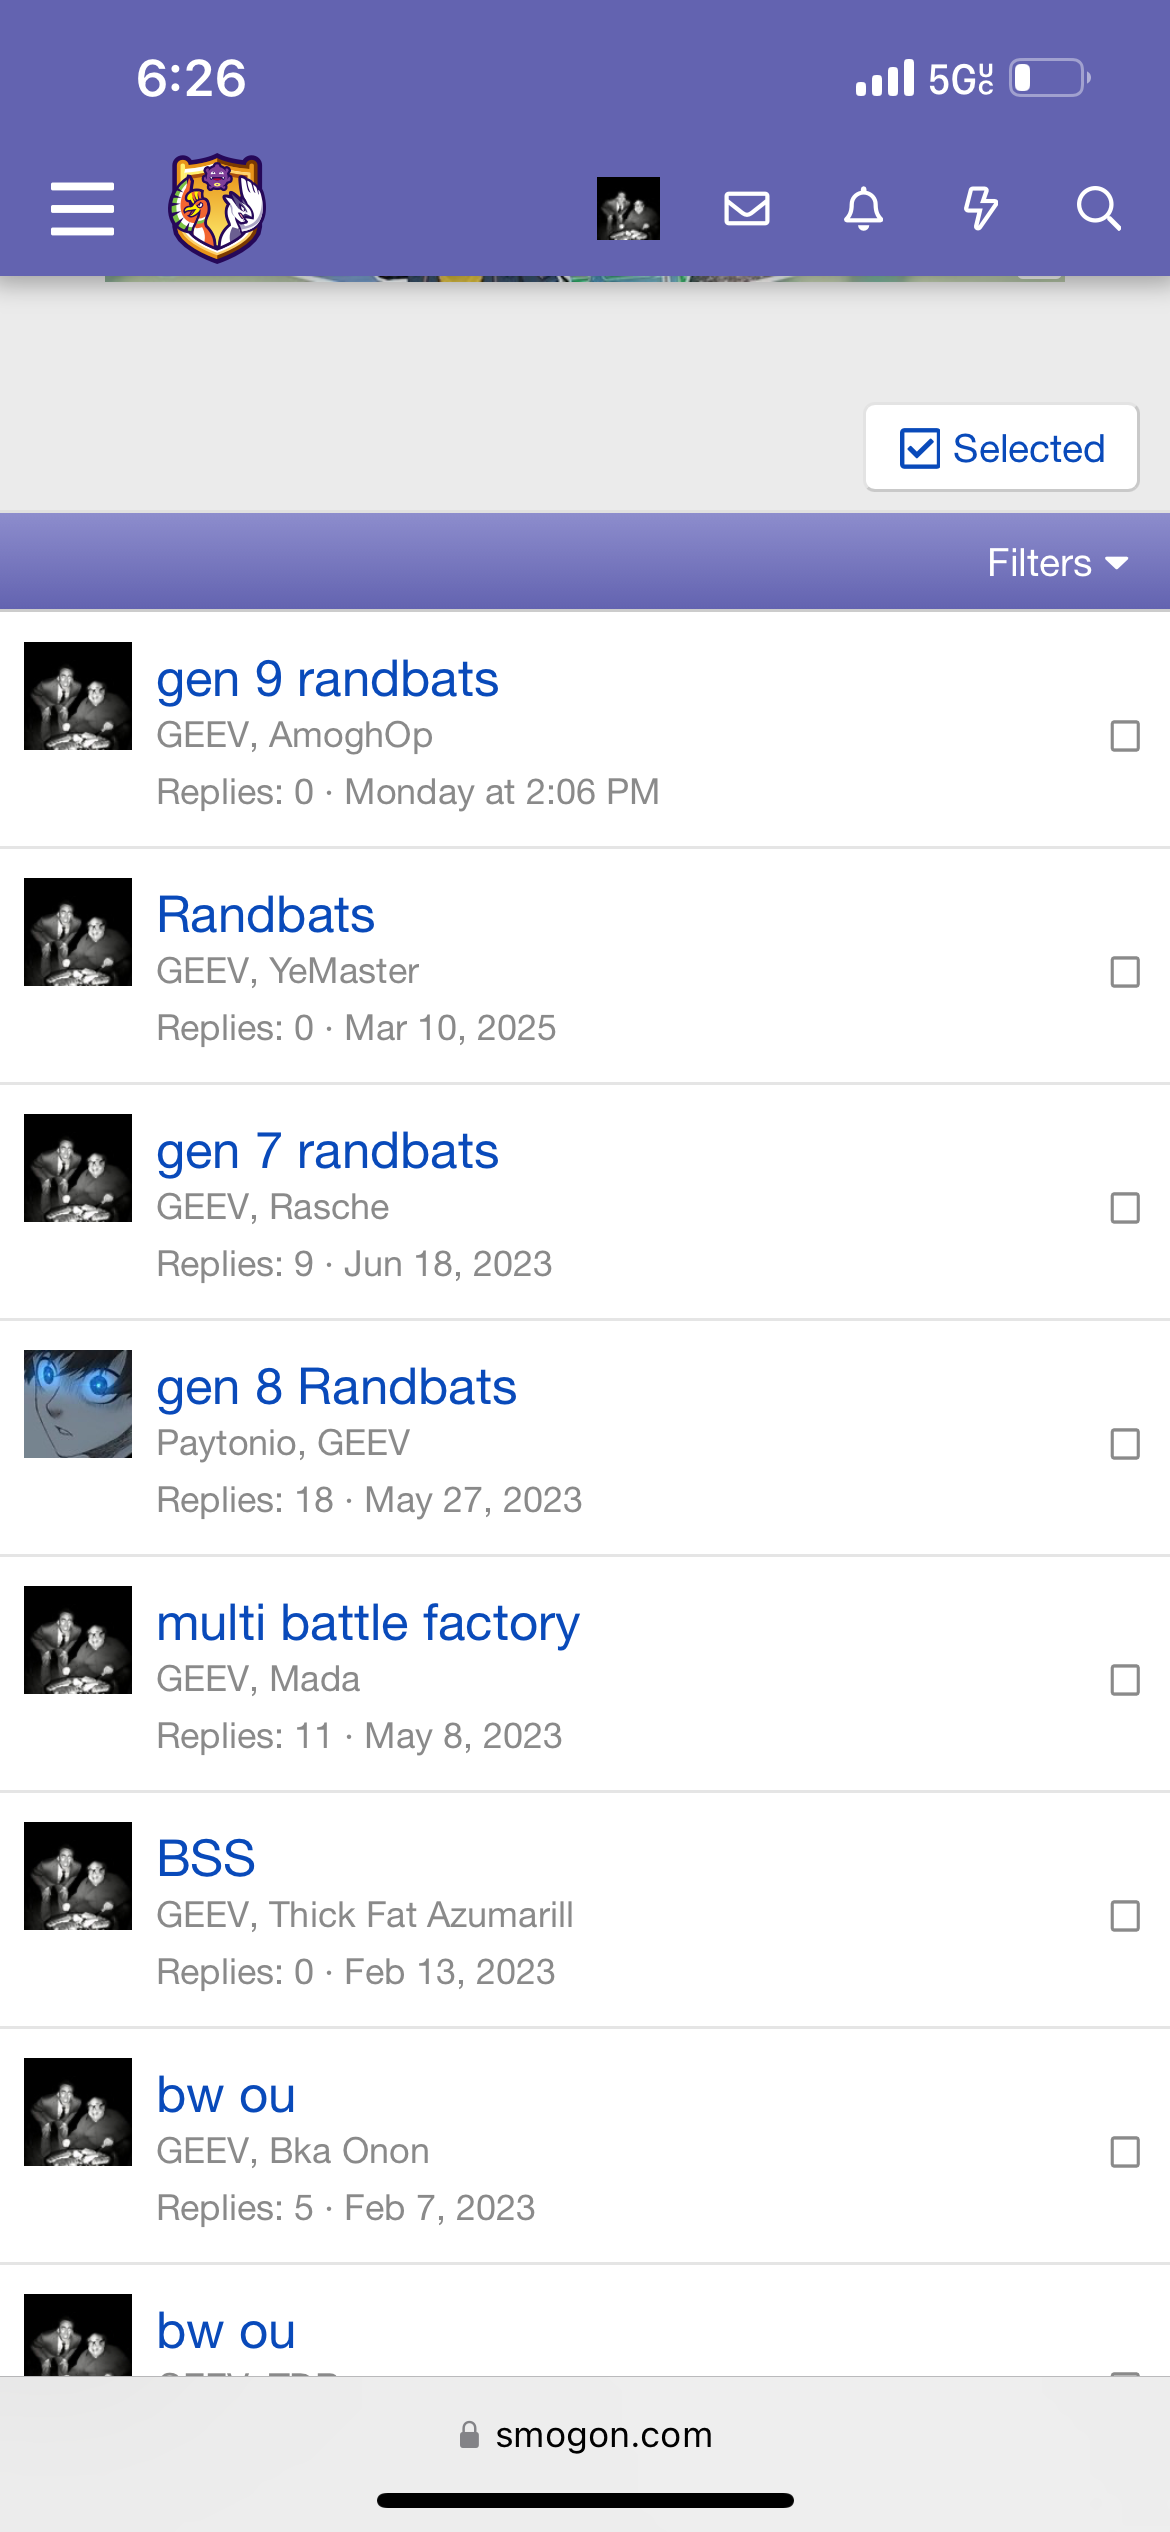Open the BSS conversation
Image resolution: width=1170 pixels, height=2532 pixels.
point(206,1859)
